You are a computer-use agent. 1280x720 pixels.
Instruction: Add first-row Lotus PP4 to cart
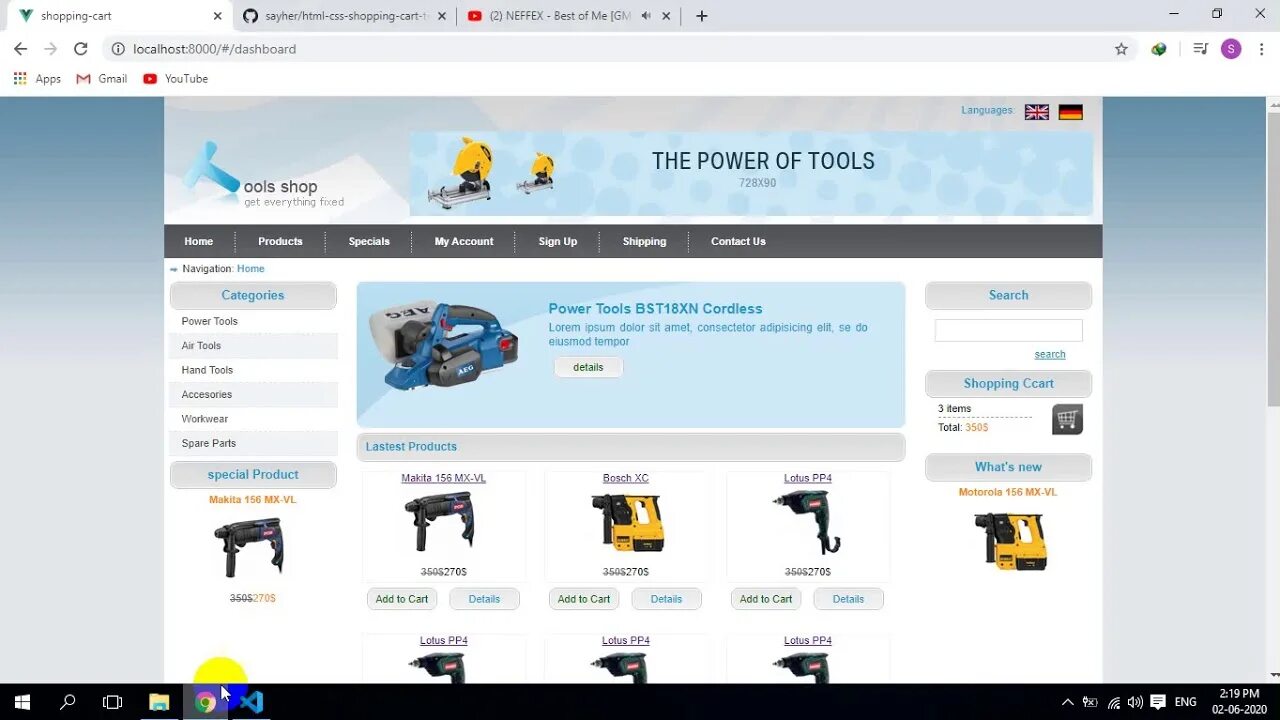[766, 599]
